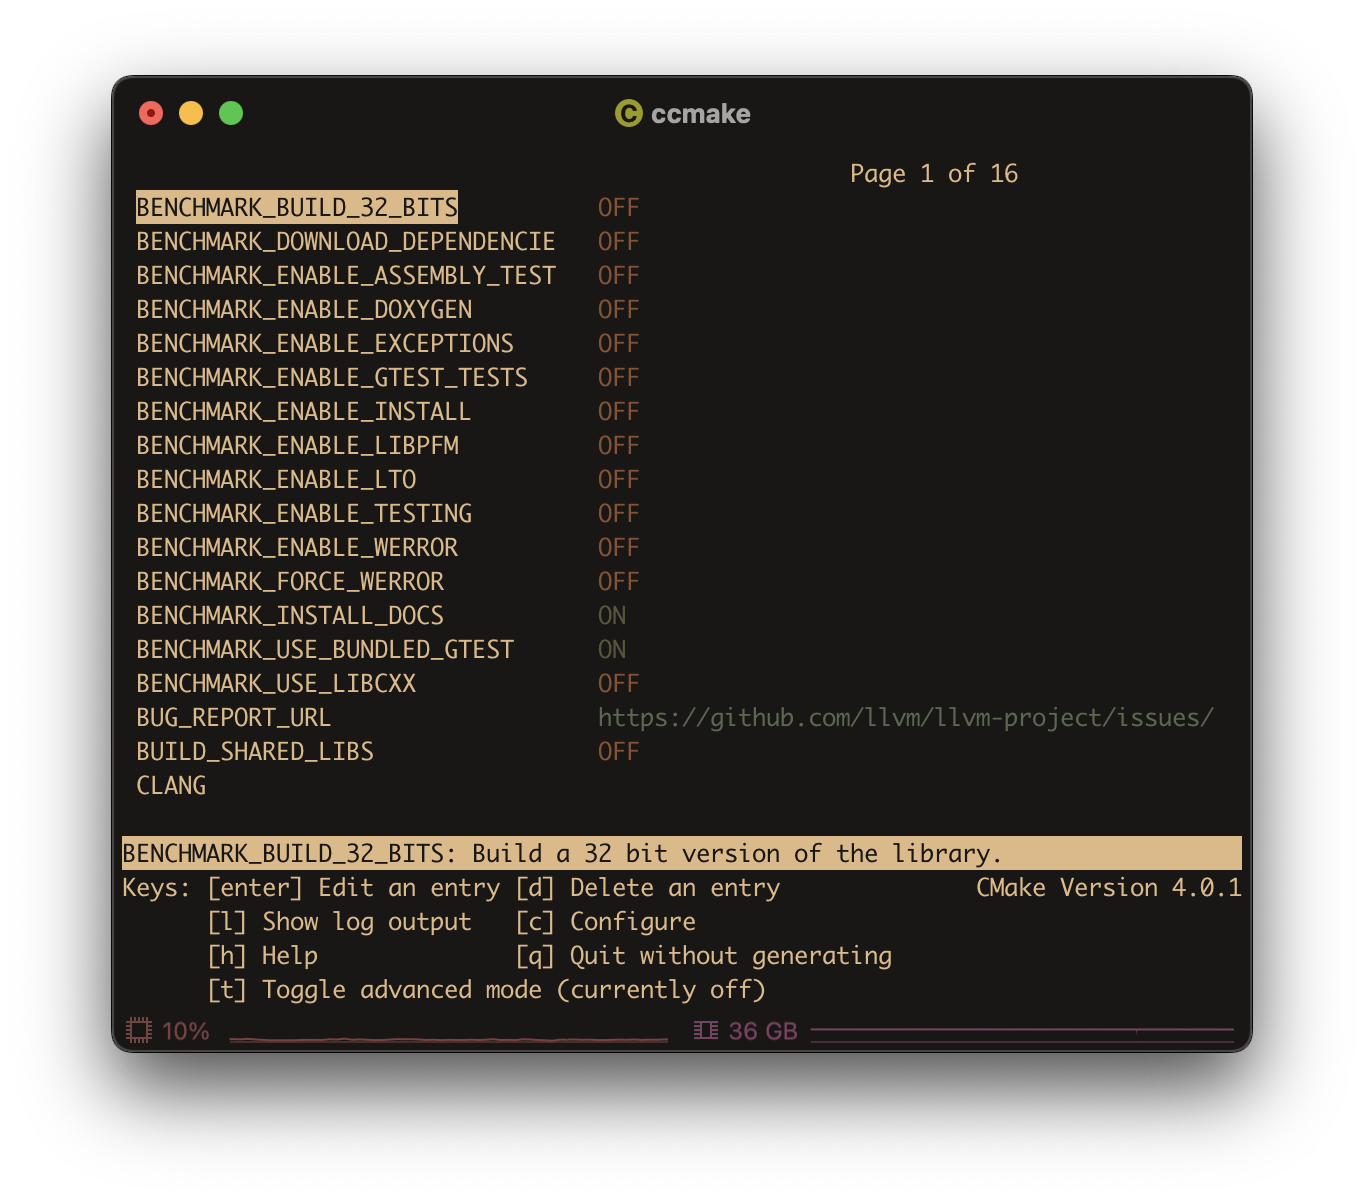The image size is (1364, 1200).
Task: Select the [enter] Edit an entry hint
Action: pos(354,888)
